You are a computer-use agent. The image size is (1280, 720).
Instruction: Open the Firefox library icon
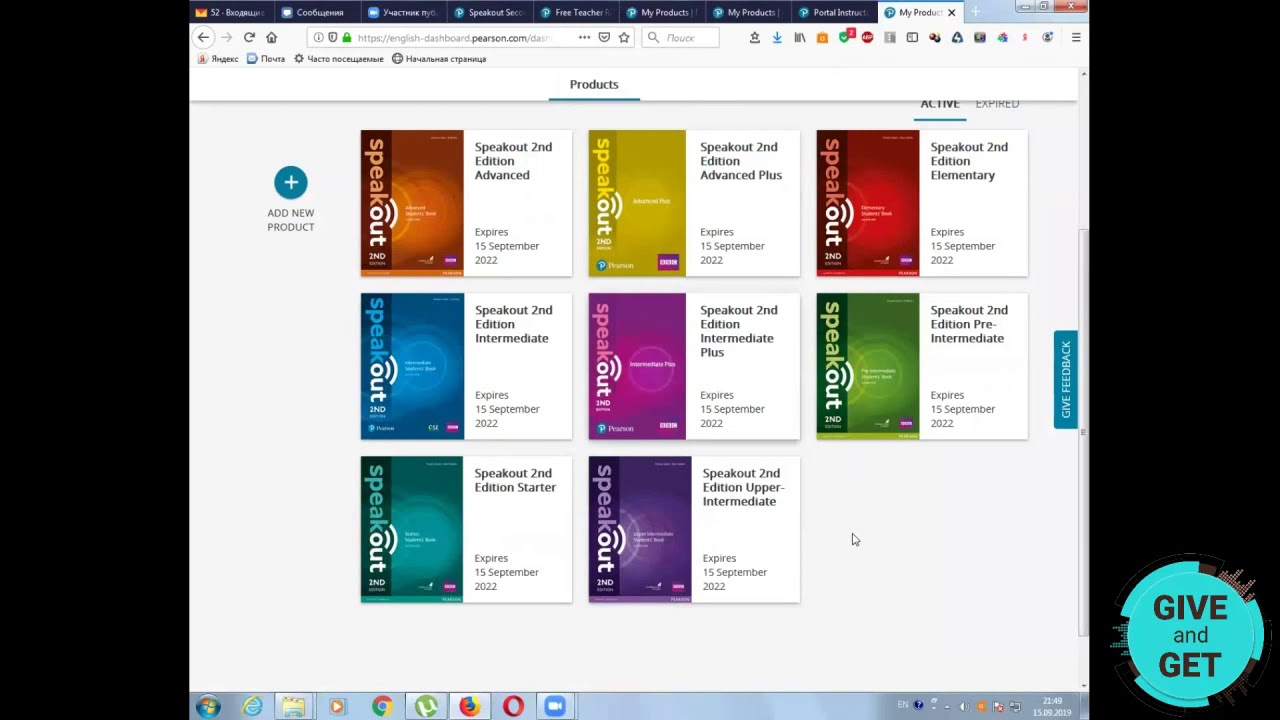(799, 37)
